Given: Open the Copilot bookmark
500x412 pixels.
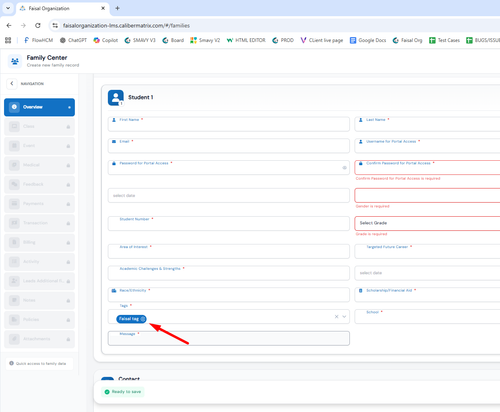Looking at the screenshot, I should click(106, 40).
